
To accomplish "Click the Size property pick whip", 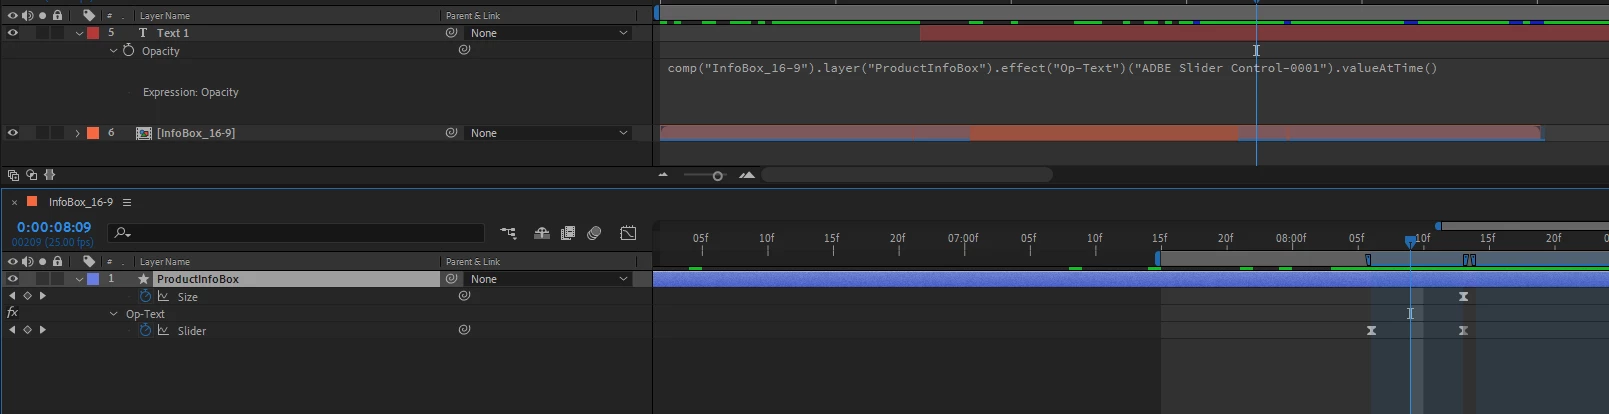I will 464,295.
